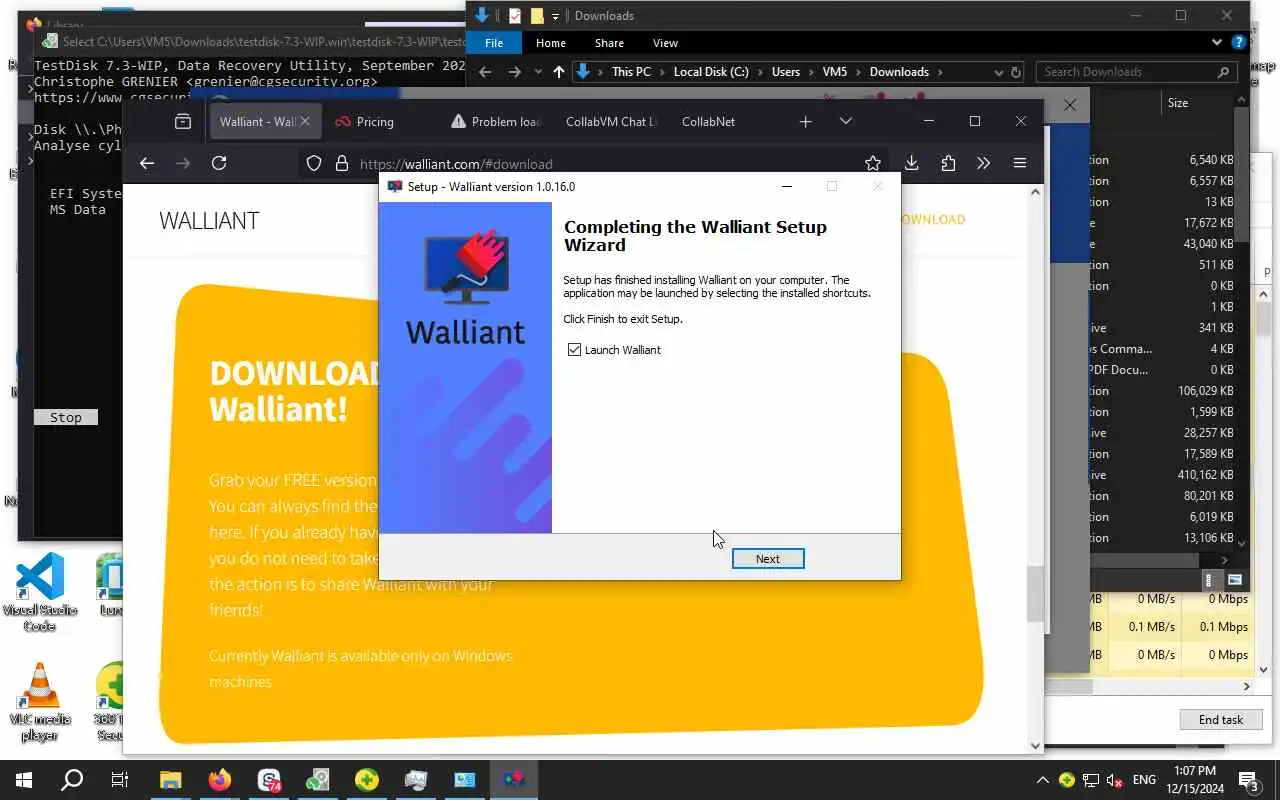Image resolution: width=1280 pixels, height=800 pixels.
Task: Click the Firefox forward arrow button
Action: click(183, 163)
